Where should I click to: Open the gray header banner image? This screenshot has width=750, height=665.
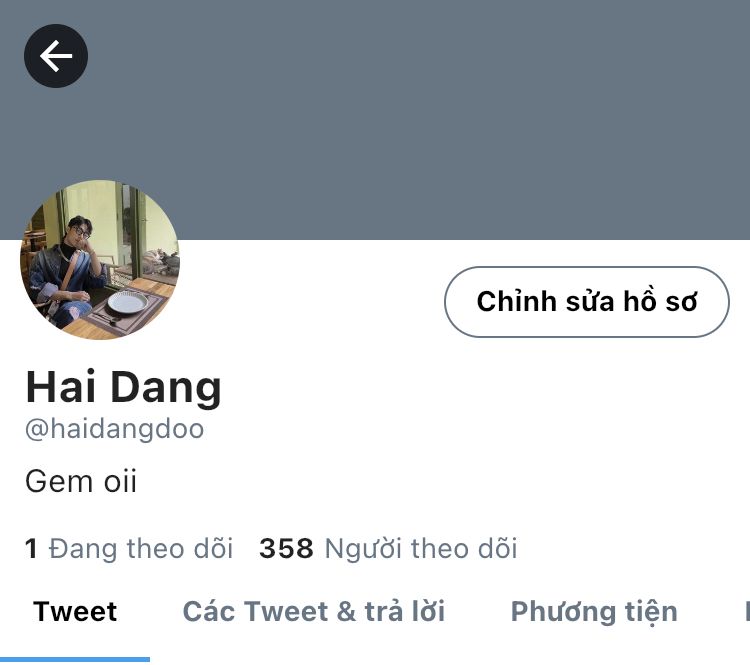point(375,120)
